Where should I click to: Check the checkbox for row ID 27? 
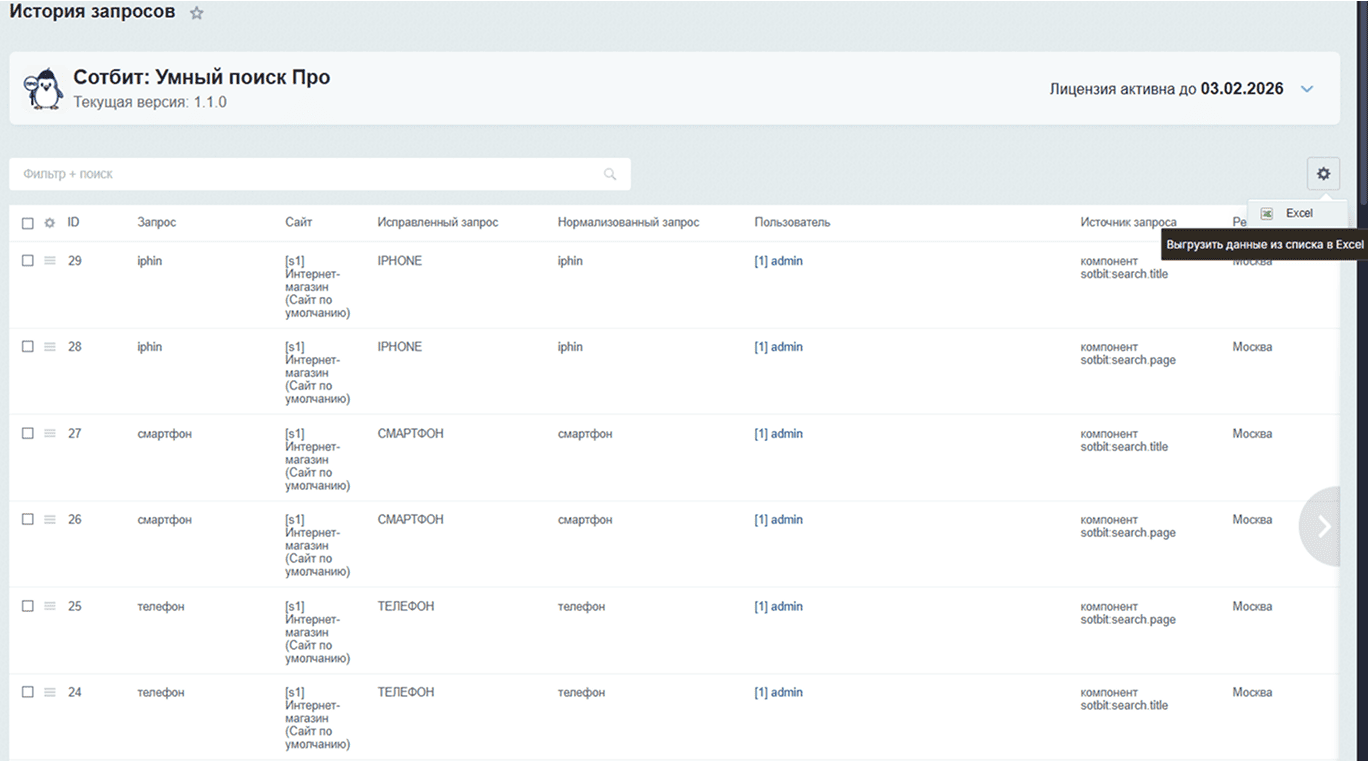point(28,433)
